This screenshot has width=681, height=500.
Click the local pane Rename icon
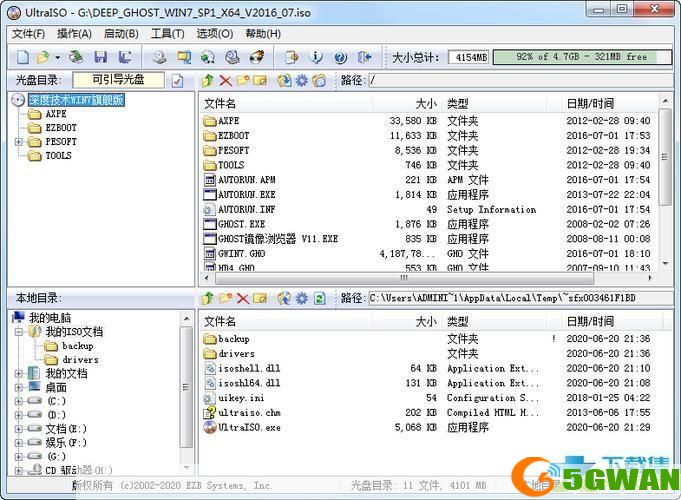260,298
